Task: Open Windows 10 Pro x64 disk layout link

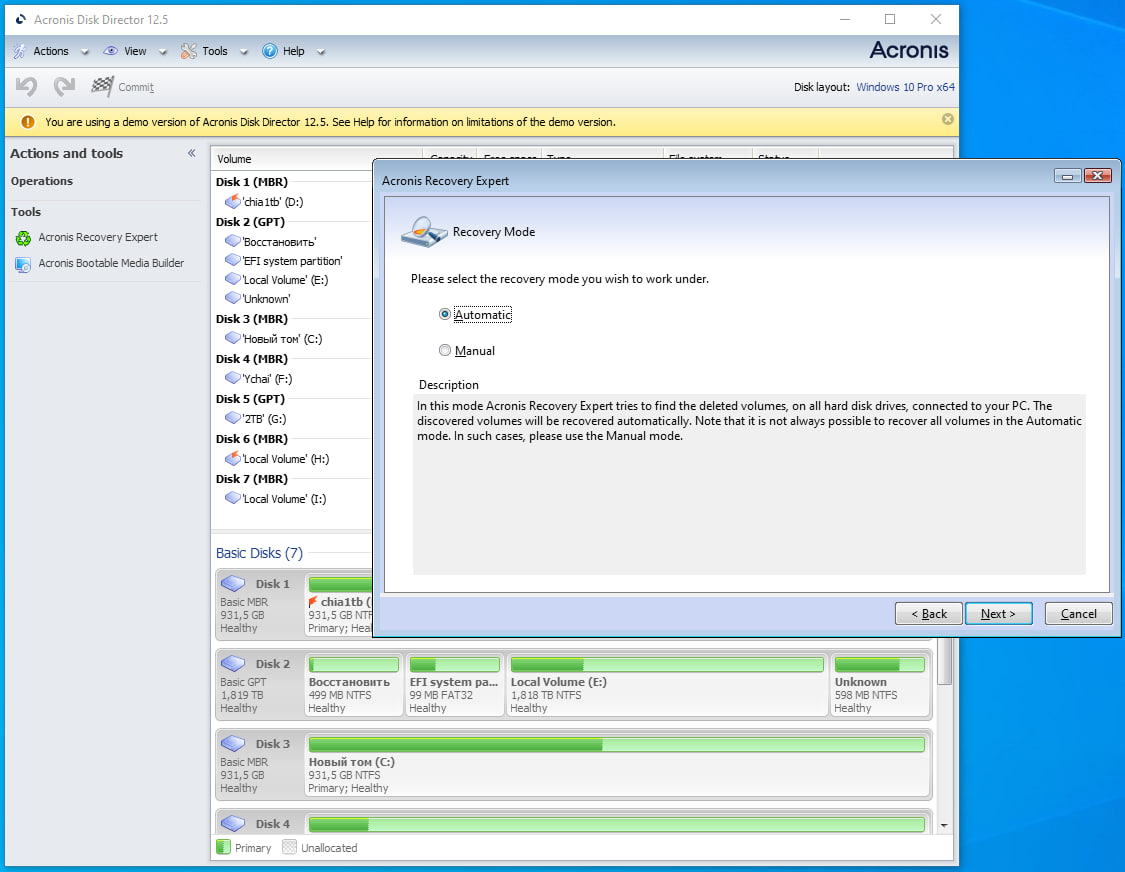Action: (x=905, y=87)
